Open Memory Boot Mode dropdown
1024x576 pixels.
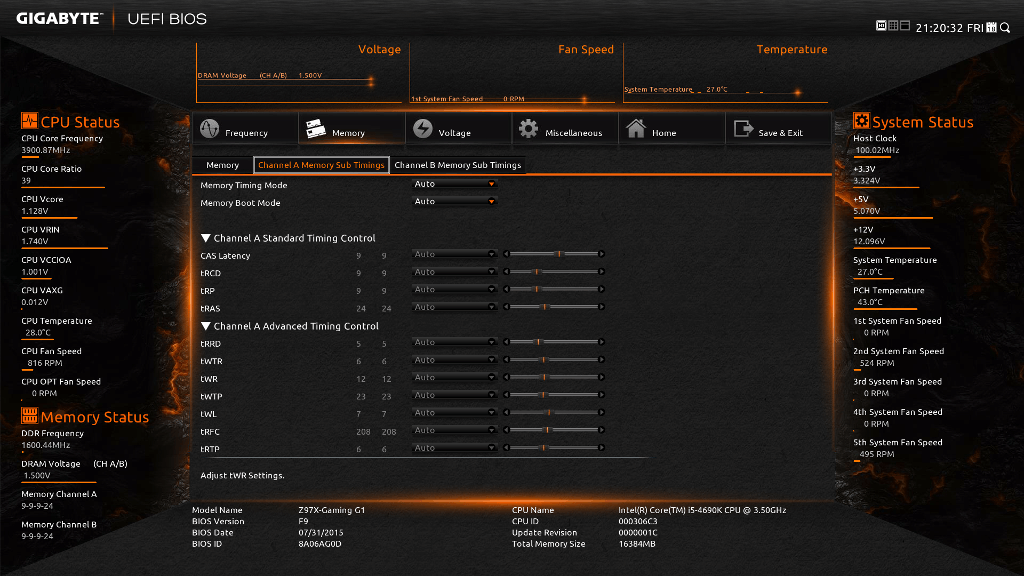pyautogui.click(x=455, y=202)
